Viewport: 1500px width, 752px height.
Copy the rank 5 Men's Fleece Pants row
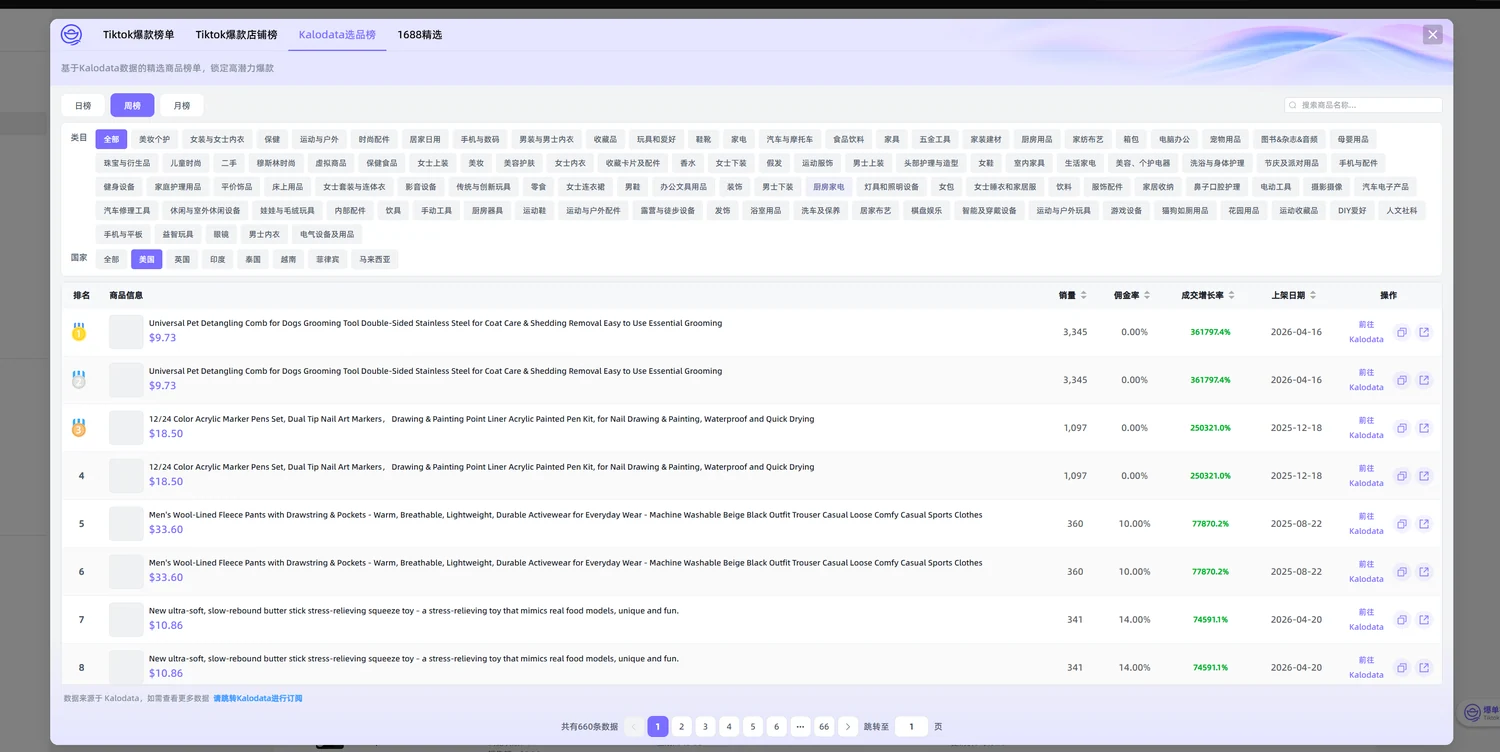click(1402, 524)
